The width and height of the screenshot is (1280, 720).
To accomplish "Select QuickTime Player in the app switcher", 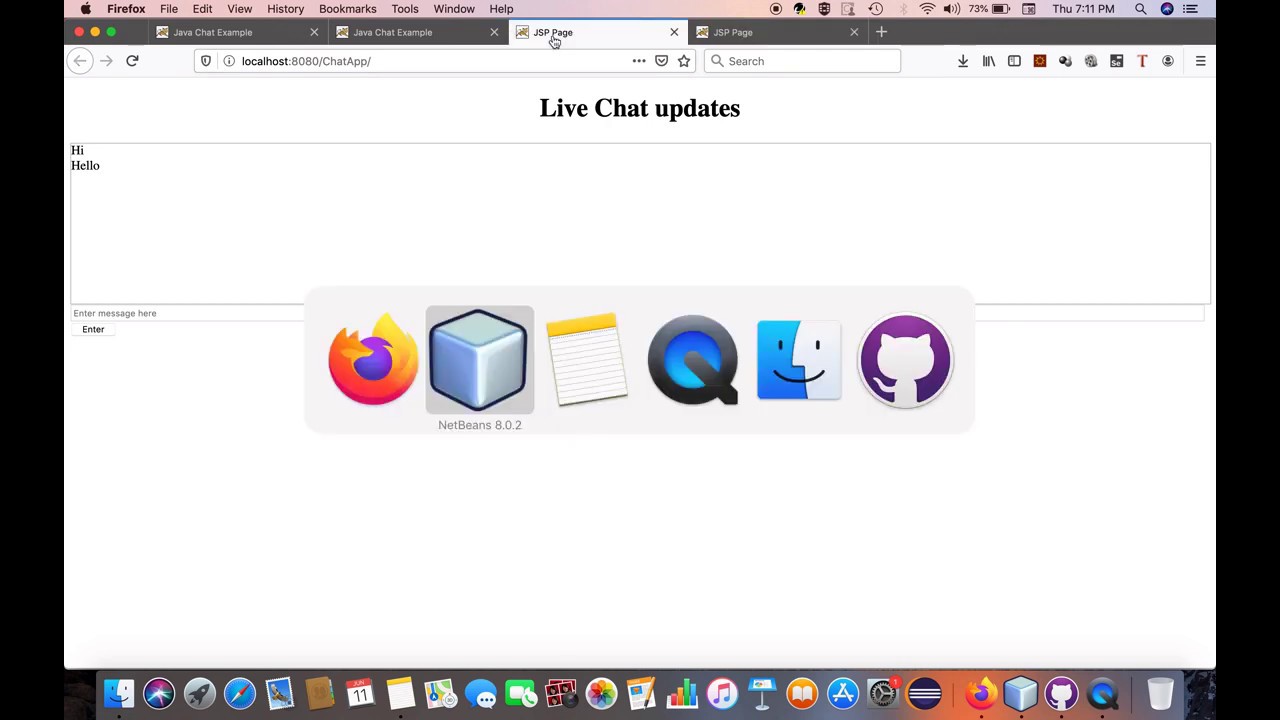I will click(693, 360).
